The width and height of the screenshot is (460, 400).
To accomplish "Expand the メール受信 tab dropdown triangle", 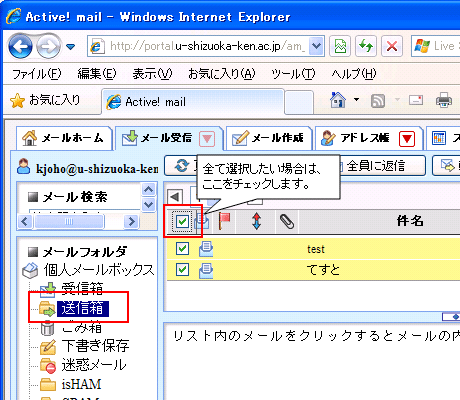I will point(207,139).
